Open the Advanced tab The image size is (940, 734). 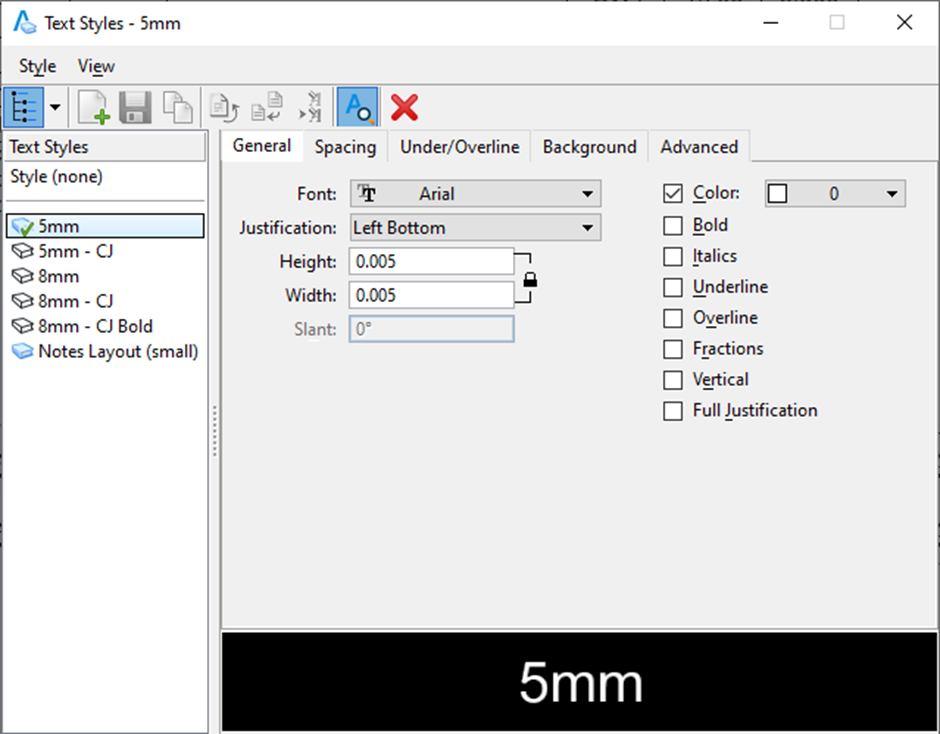[x=699, y=147]
